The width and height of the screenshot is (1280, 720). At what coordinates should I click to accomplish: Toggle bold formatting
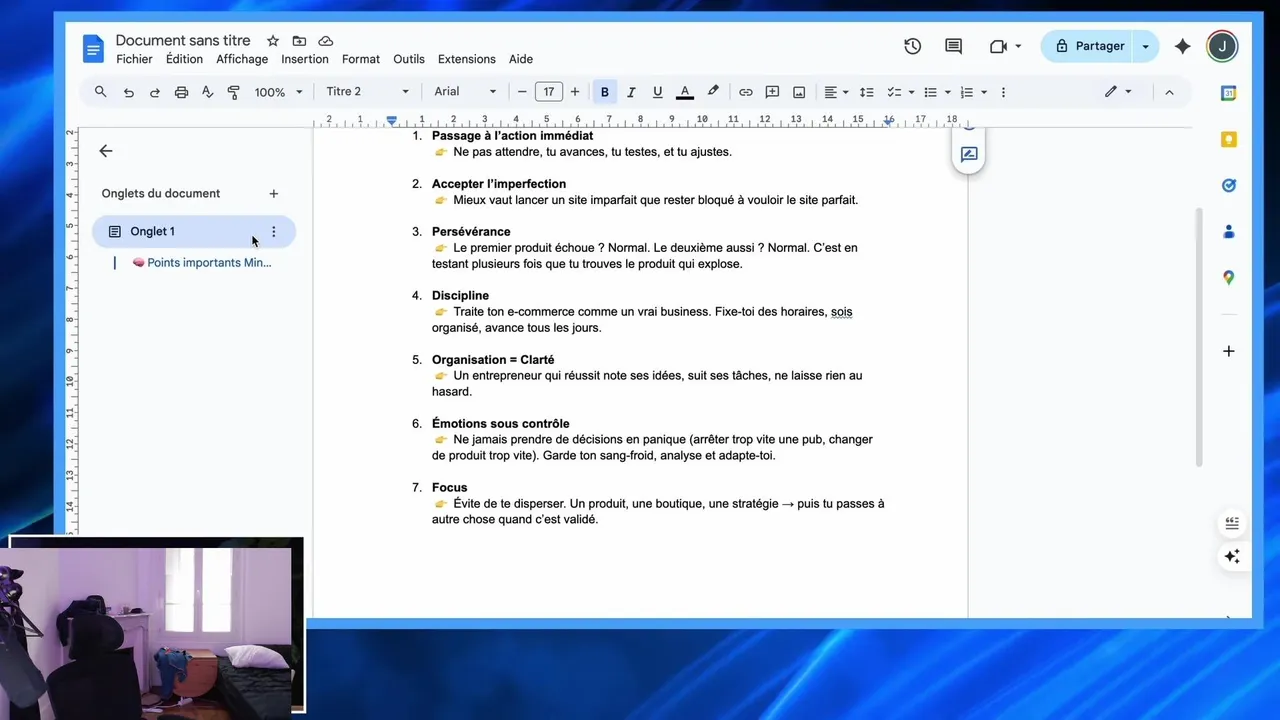(604, 92)
